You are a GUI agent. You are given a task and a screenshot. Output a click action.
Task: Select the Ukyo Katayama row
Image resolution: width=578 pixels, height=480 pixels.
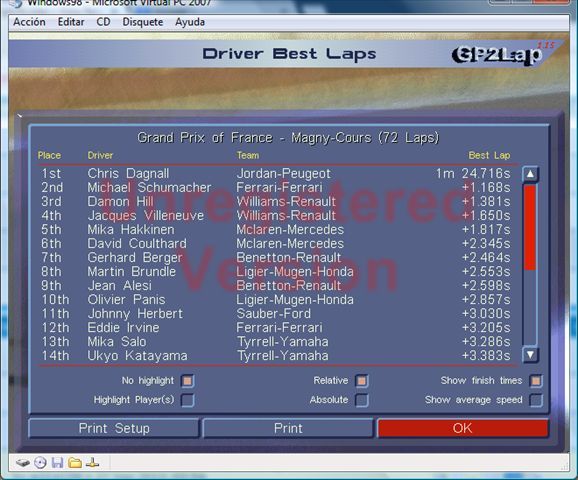click(x=276, y=356)
